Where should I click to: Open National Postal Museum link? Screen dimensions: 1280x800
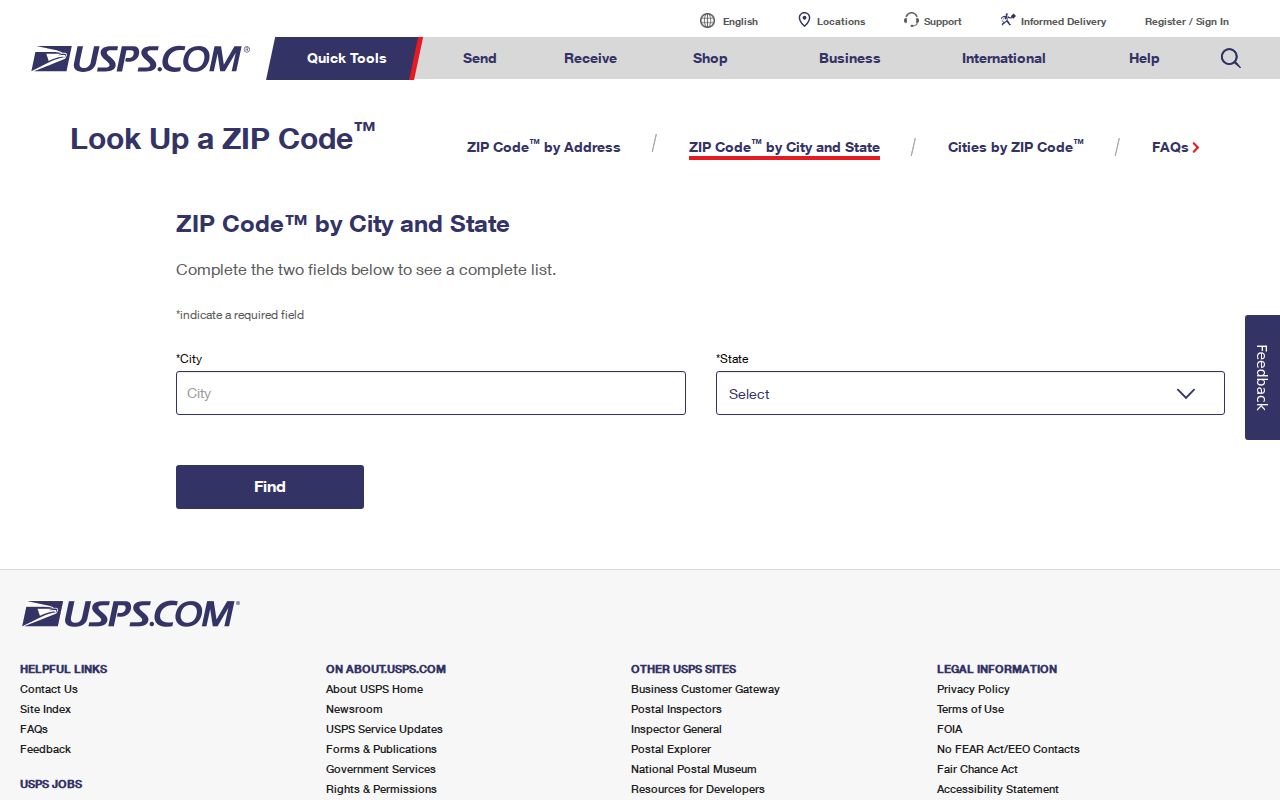click(694, 769)
